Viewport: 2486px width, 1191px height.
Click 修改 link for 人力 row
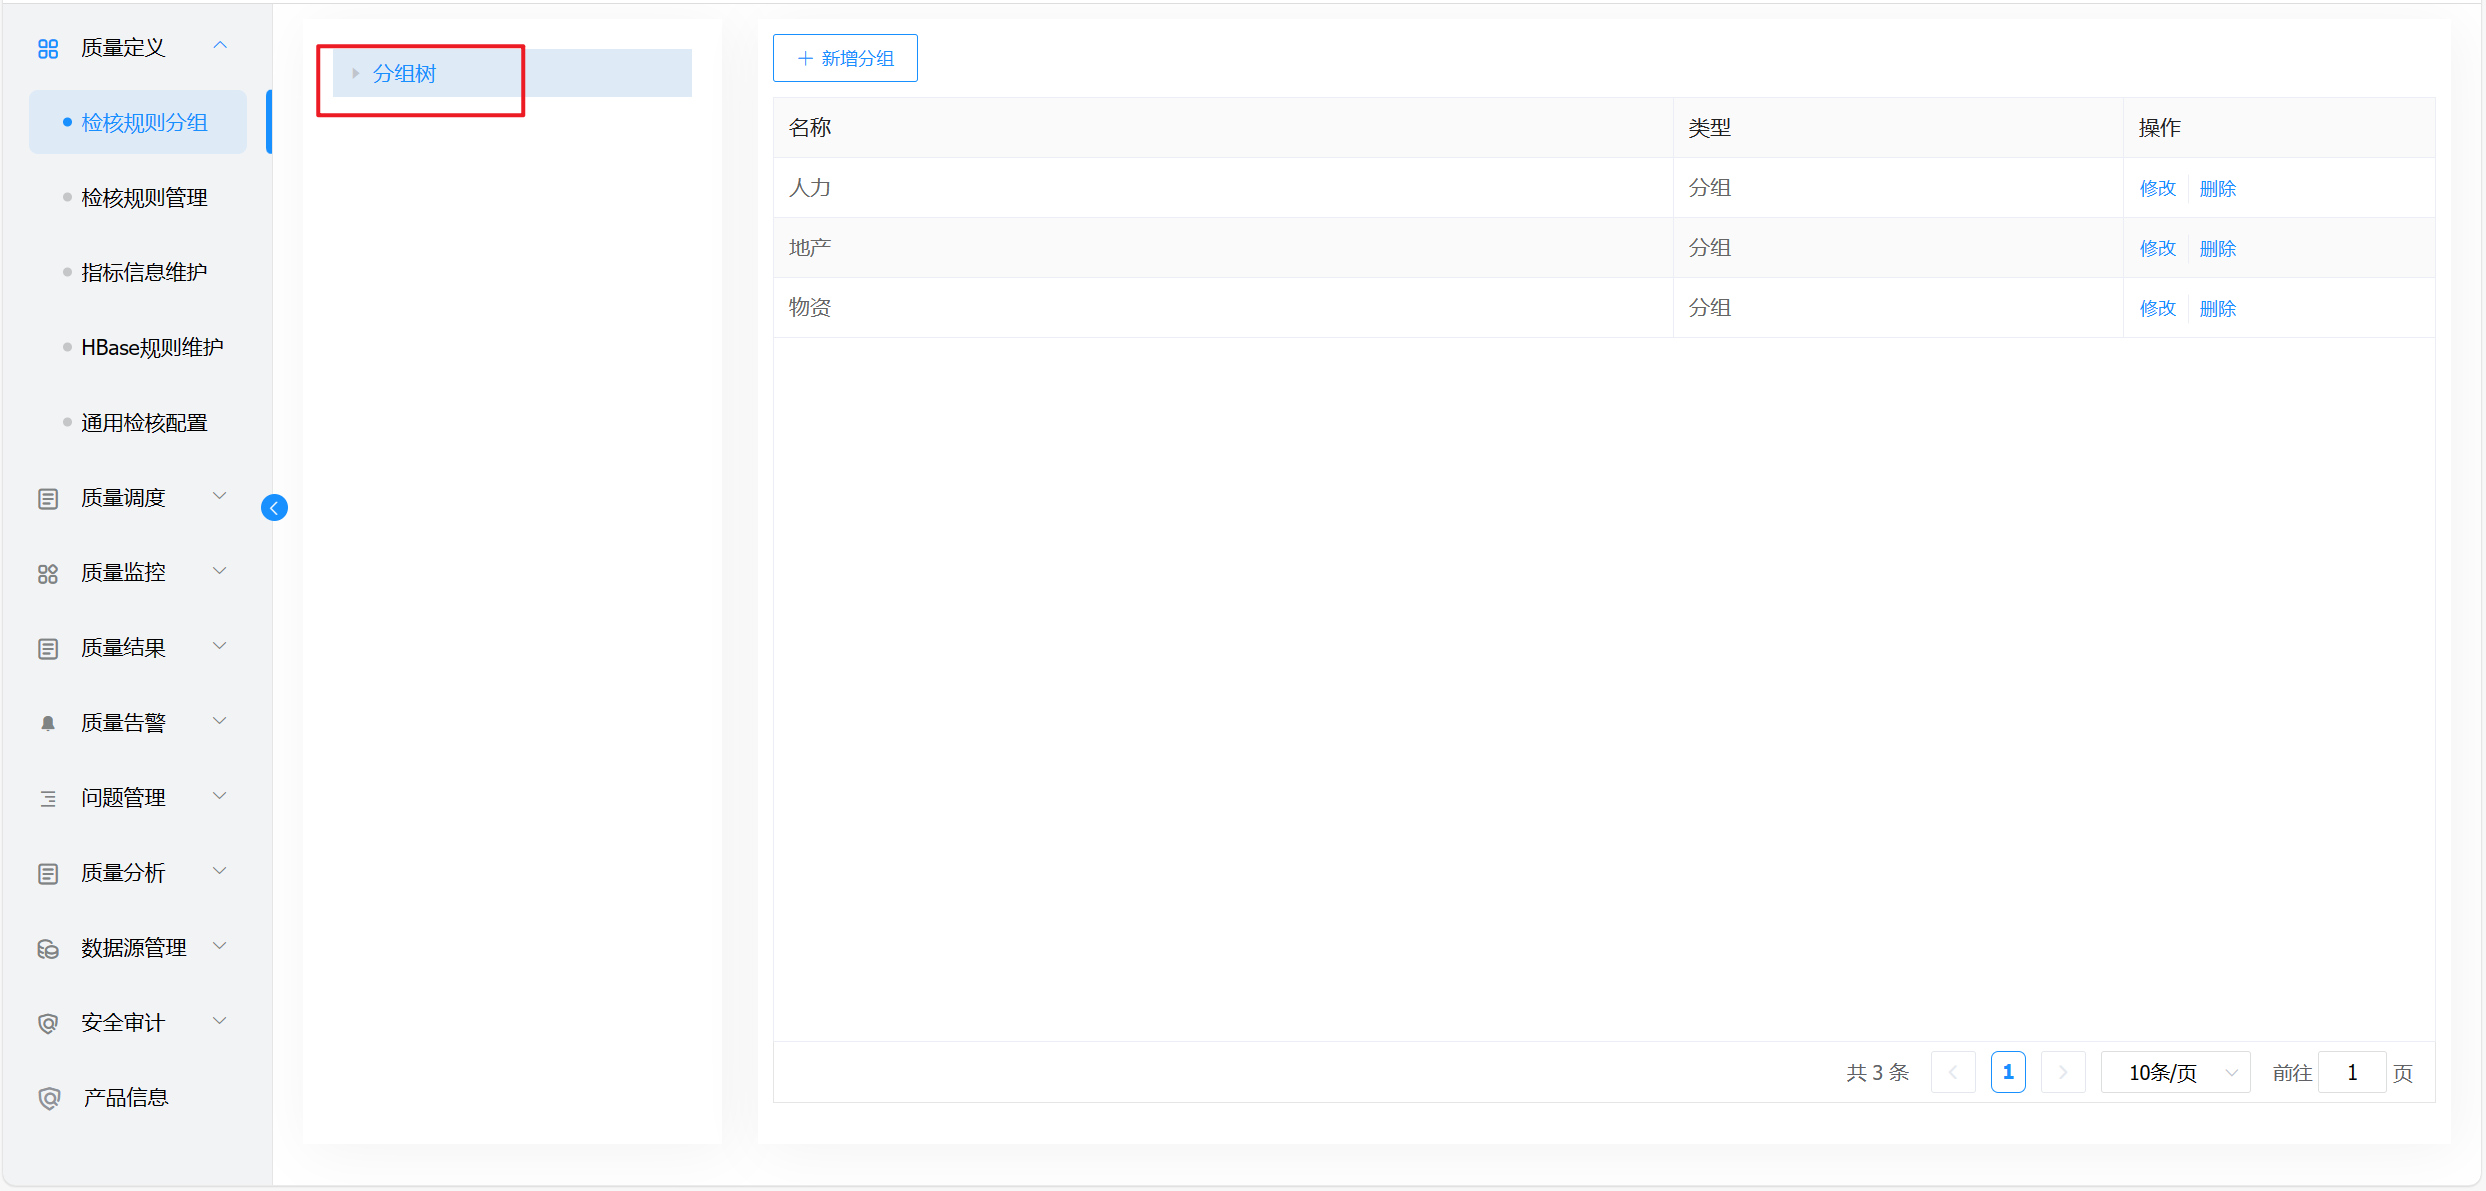[2157, 188]
